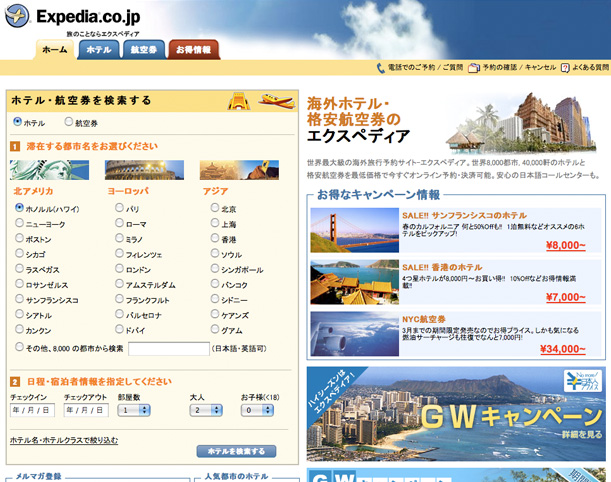The image size is (611, 482).
Task: Select その他 8,000の都市から検索 radio button
Action: (x=19, y=346)
